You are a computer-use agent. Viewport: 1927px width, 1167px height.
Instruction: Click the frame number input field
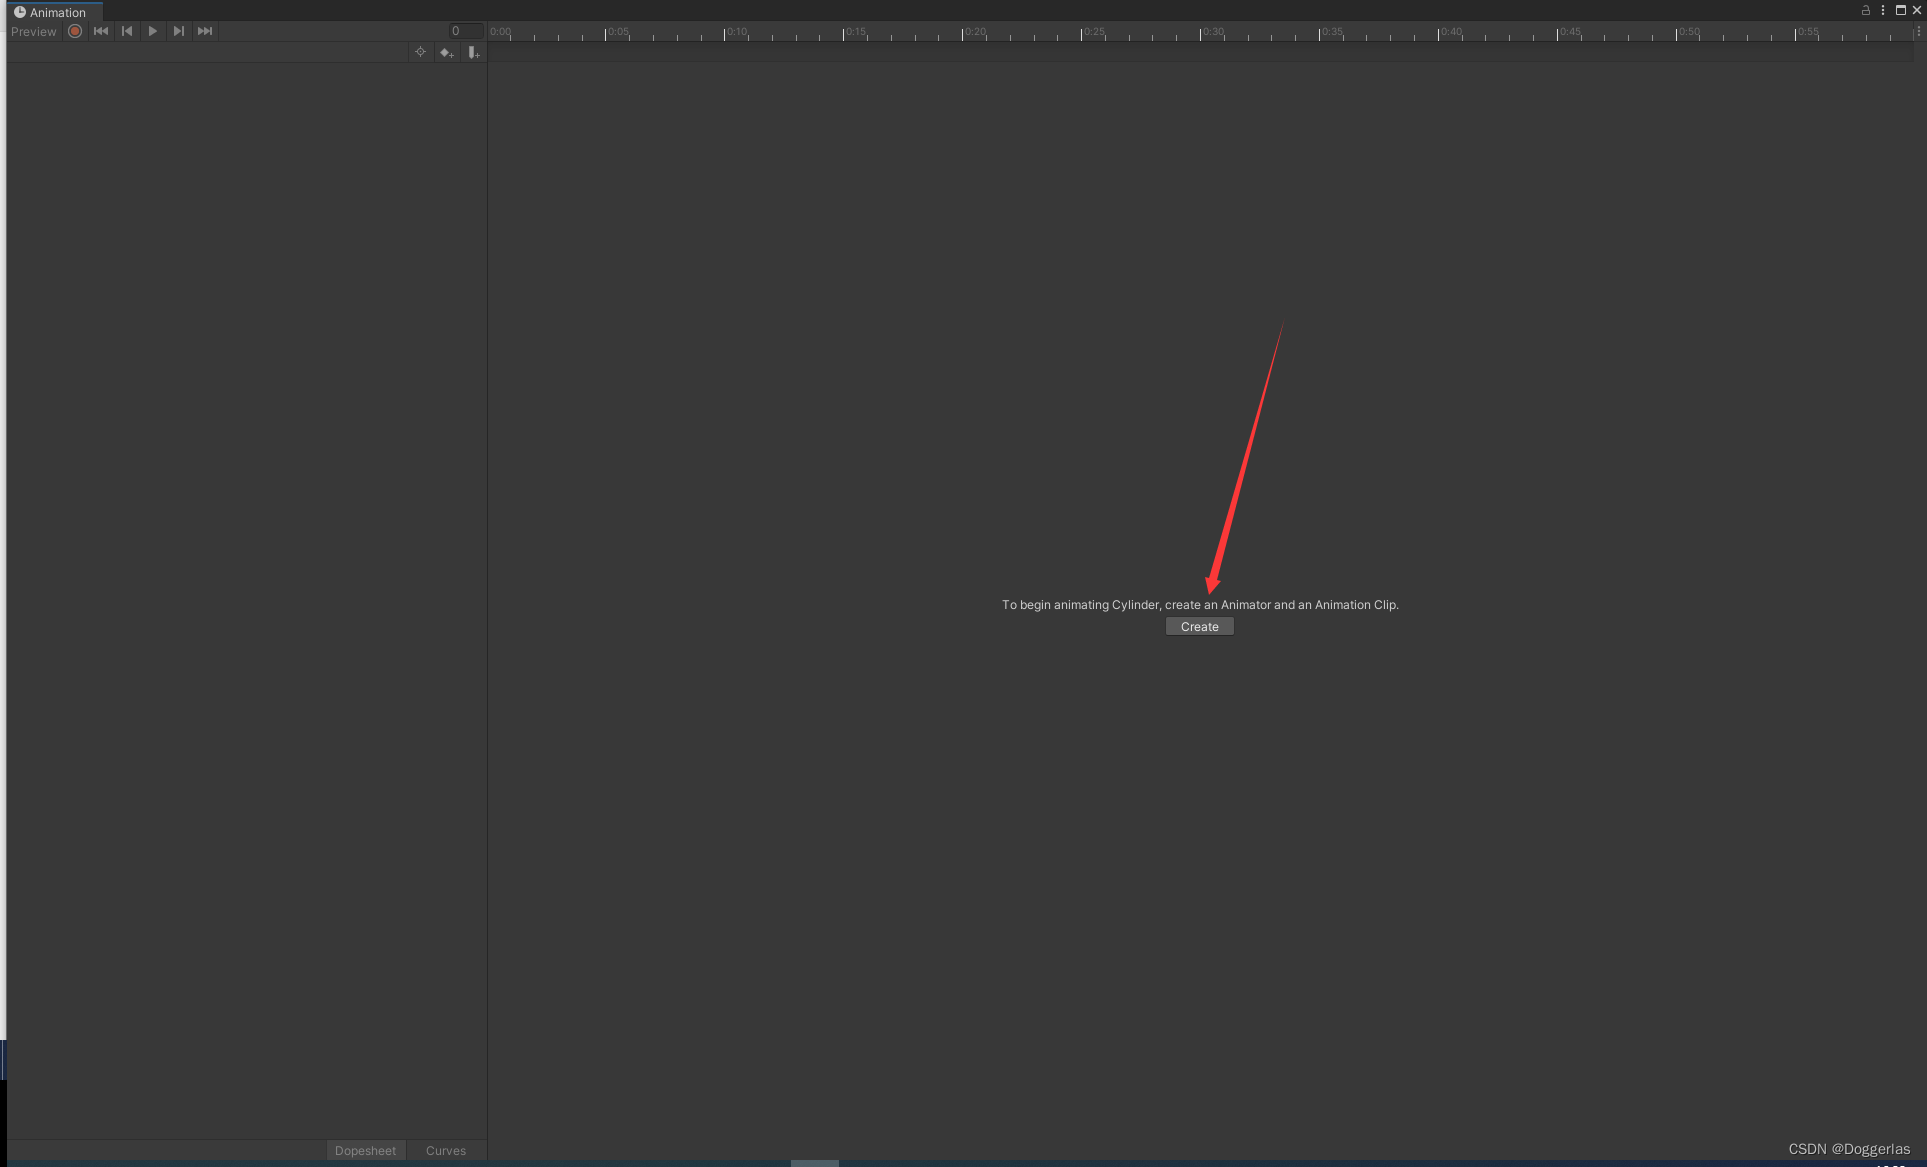[465, 31]
